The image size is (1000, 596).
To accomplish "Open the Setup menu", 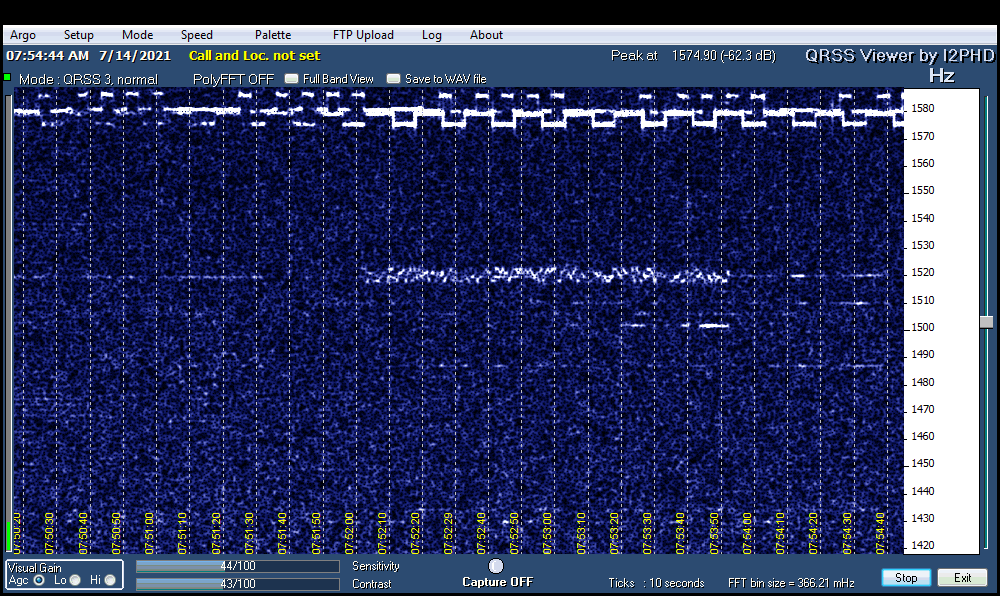I will click(79, 35).
